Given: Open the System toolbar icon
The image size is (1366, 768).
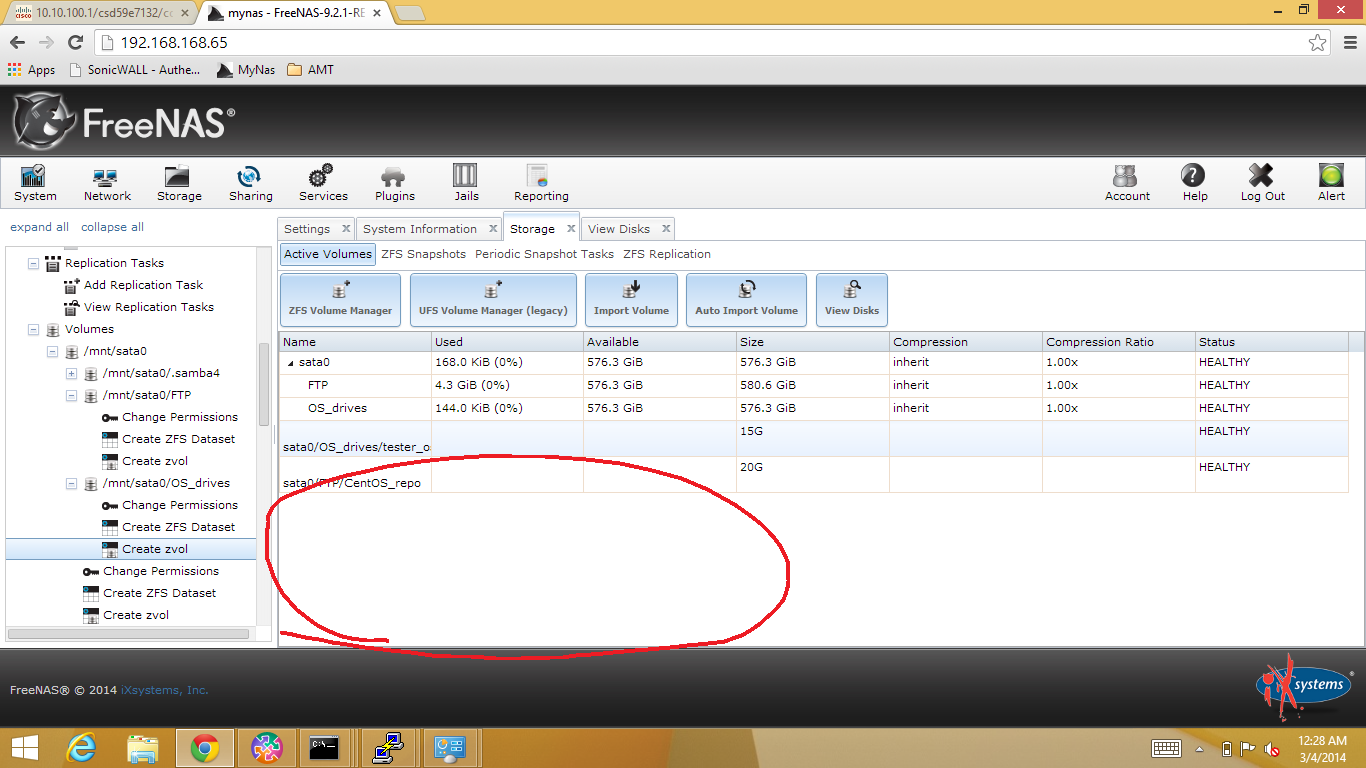Looking at the screenshot, I should pyautogui.click(x=35, y=184).
